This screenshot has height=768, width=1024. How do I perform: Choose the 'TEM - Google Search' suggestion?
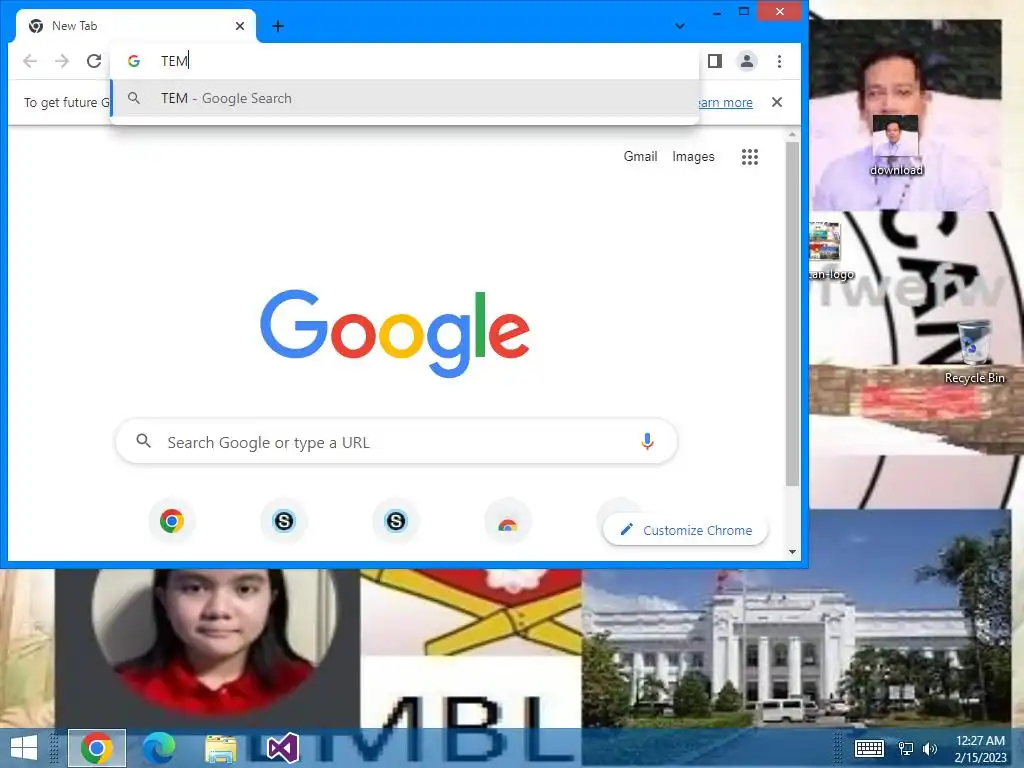pos(405,99)
